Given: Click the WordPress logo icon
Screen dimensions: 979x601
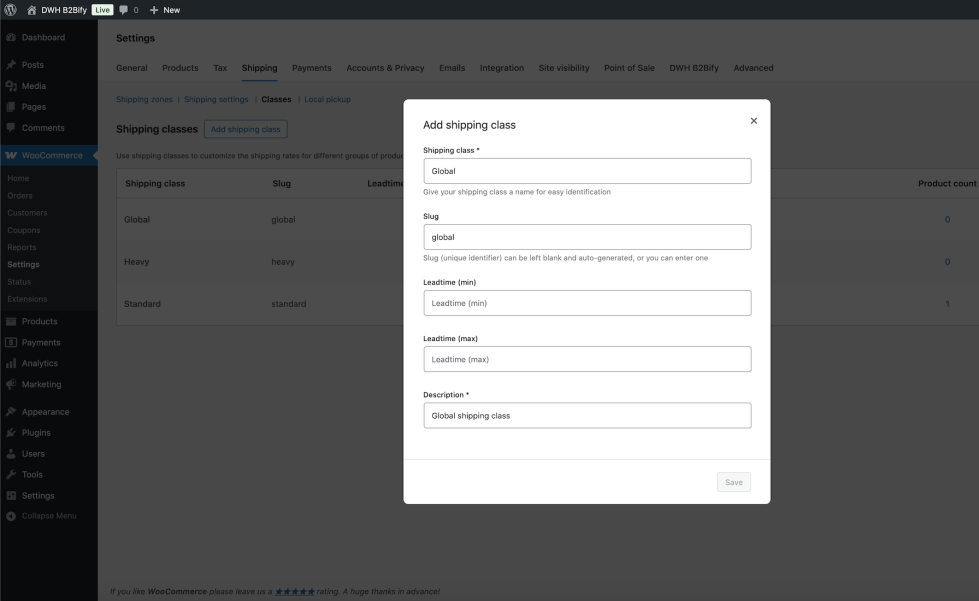Looking at the screenshot, I should 11,10.
